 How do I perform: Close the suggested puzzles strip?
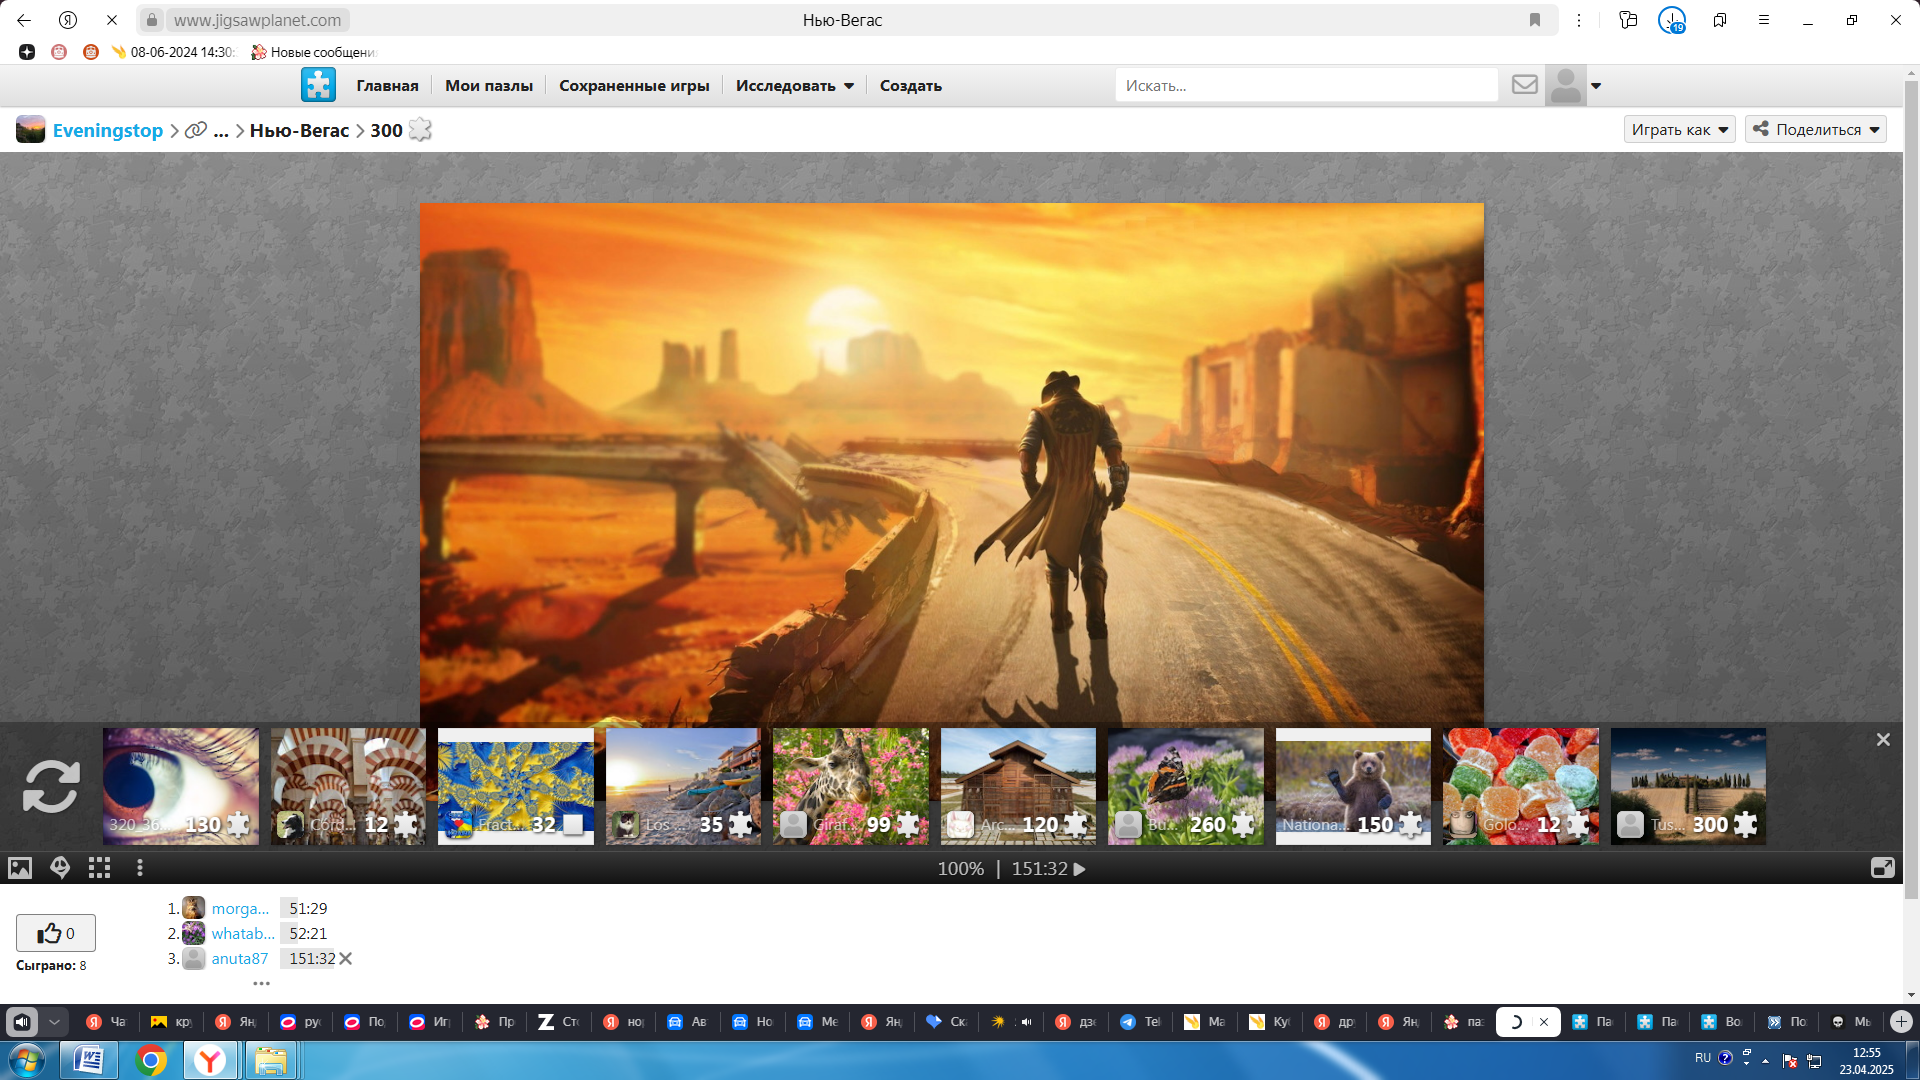(x=1883, y=740)
